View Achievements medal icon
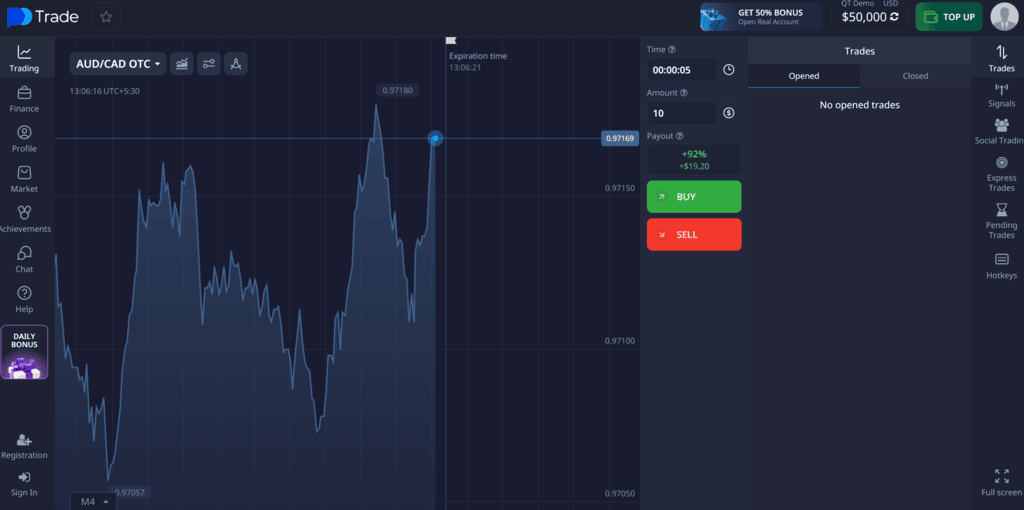 (x=24, y=212)
